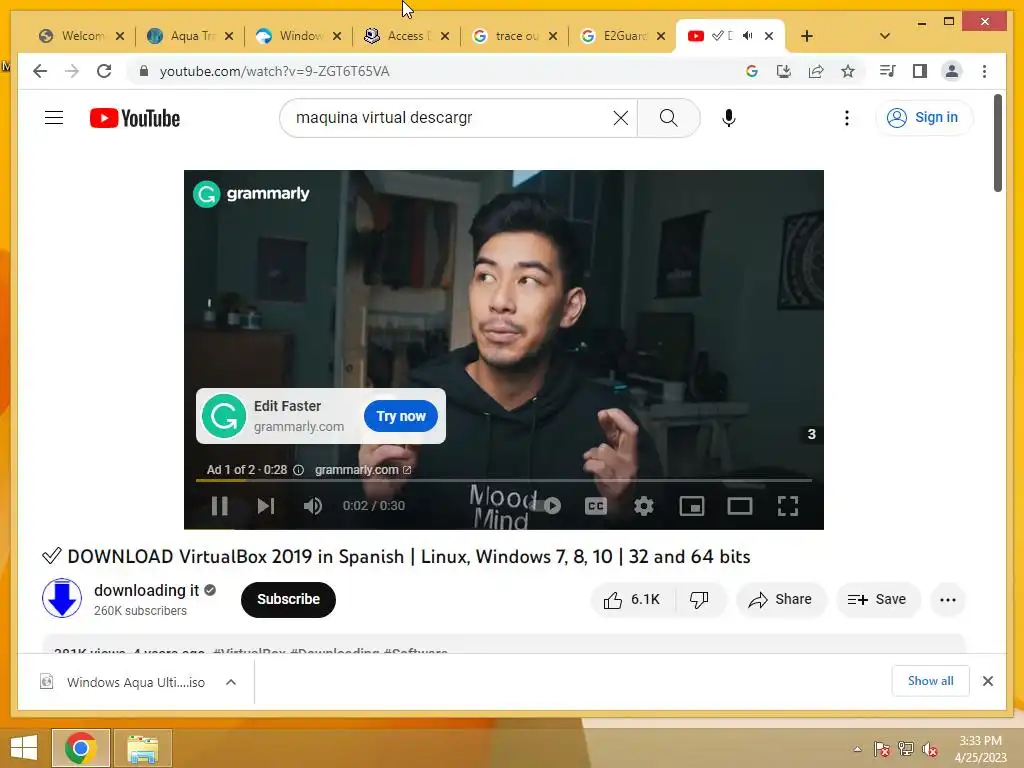Switch to theater mode view
The width and height of the screenshot is (1024, 768).
(740, 505)
